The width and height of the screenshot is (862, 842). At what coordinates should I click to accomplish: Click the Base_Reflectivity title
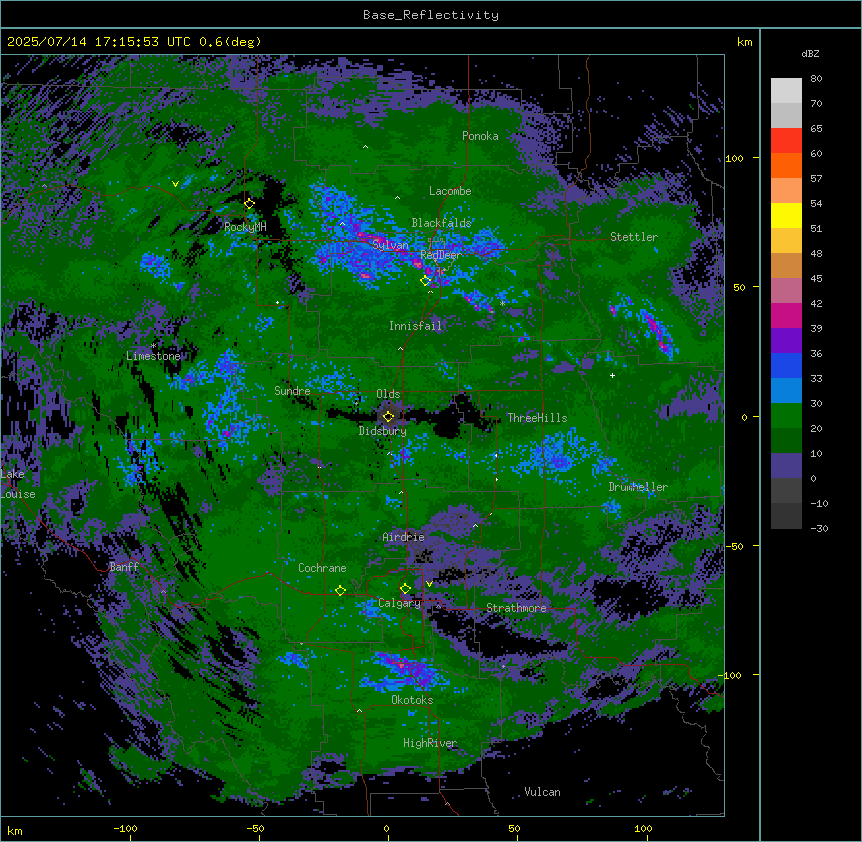pos(431,15)
